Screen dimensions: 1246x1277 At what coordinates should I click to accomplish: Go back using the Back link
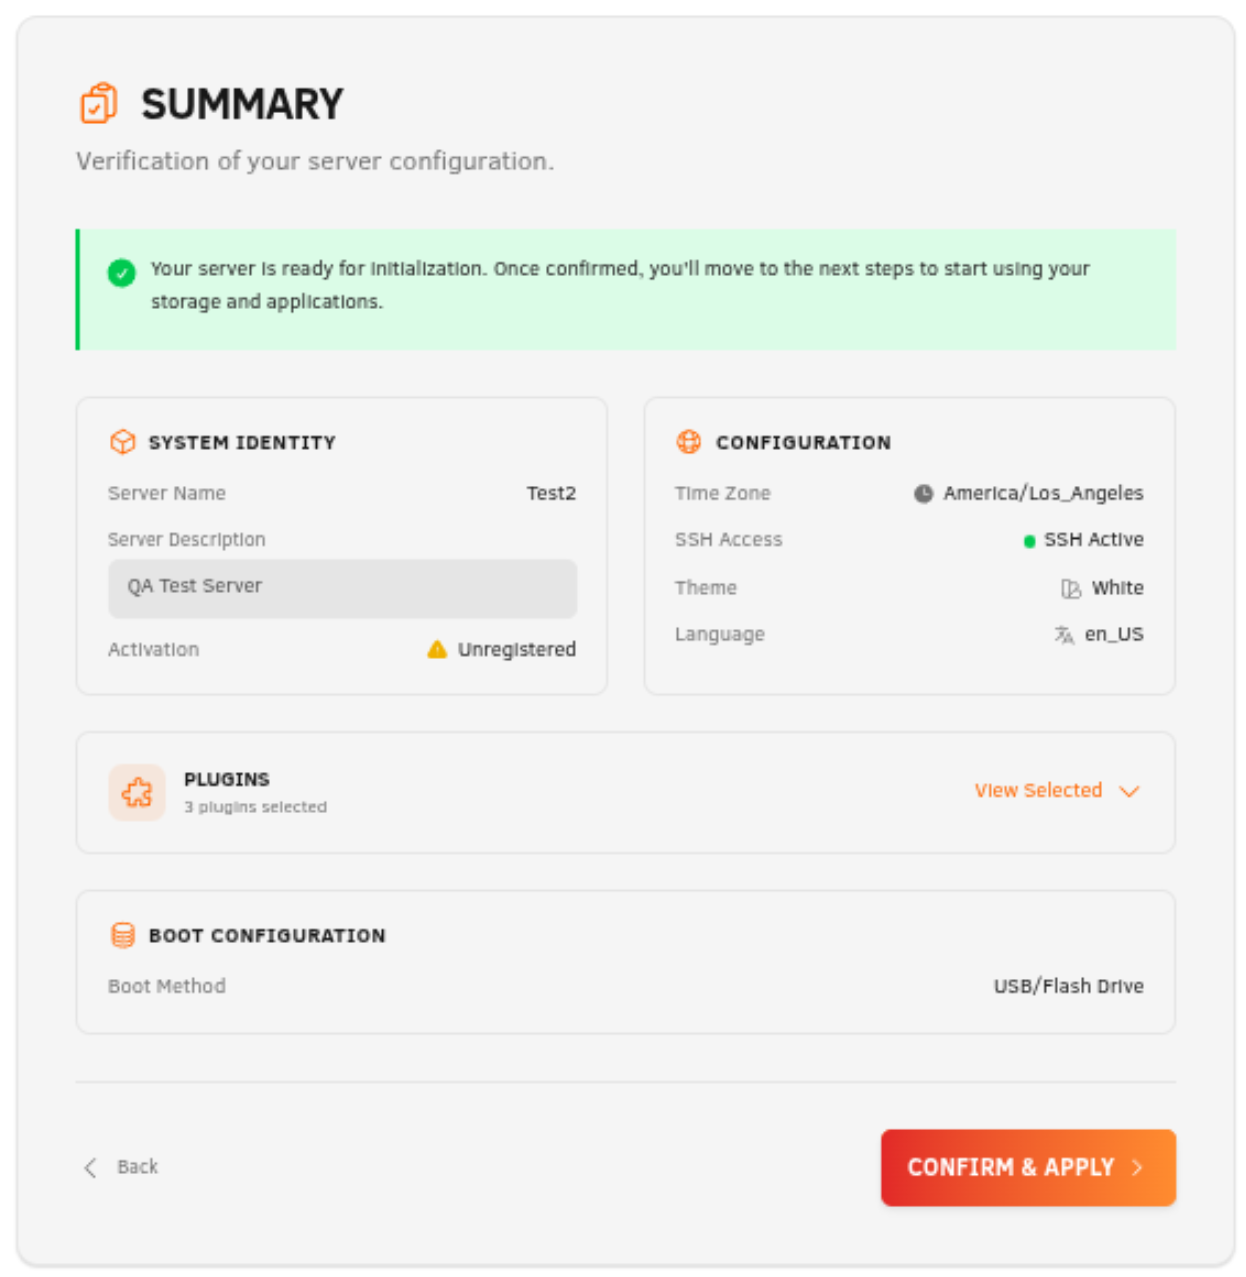click(x=122, y=1167)
